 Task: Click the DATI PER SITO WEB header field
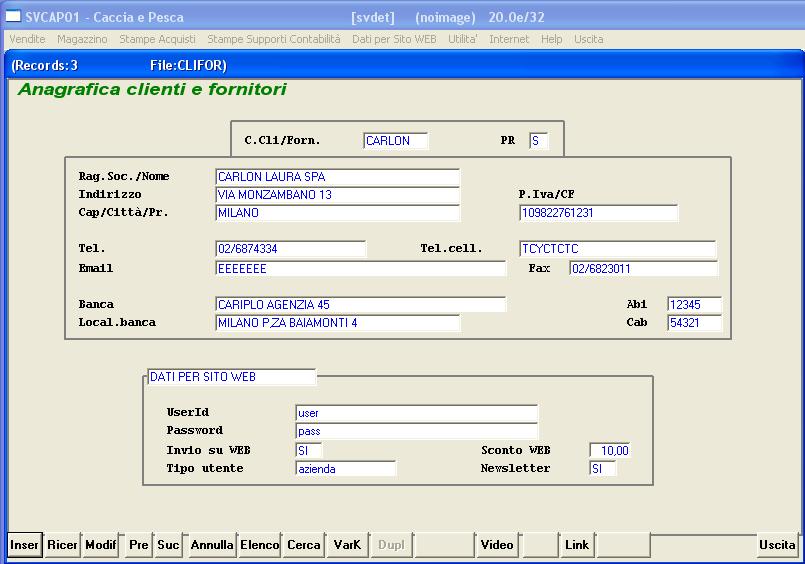pyautogui.click(x=232, y=377)
